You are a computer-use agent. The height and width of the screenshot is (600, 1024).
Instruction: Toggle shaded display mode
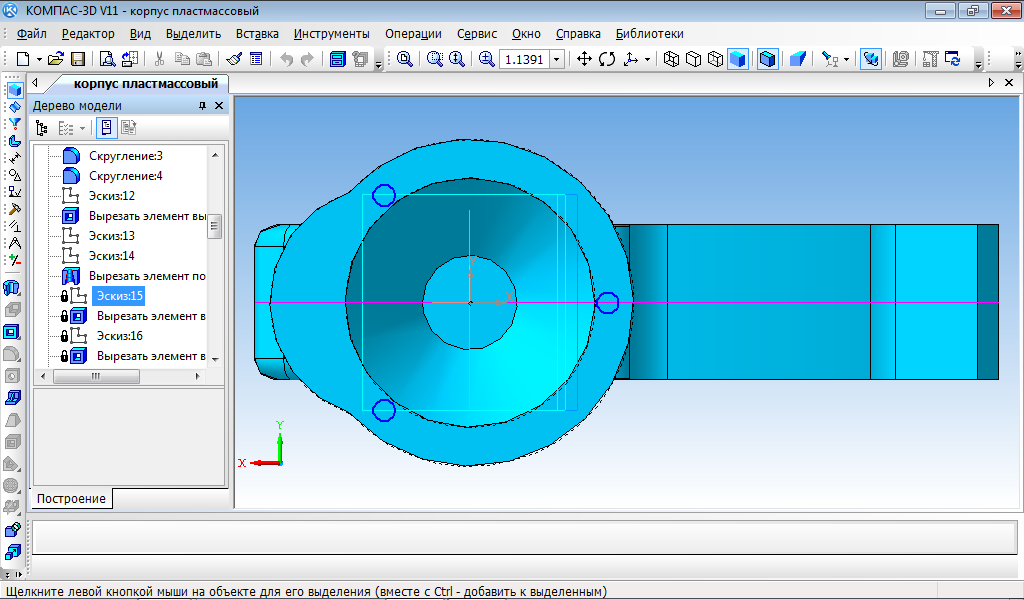click(737, 59)
